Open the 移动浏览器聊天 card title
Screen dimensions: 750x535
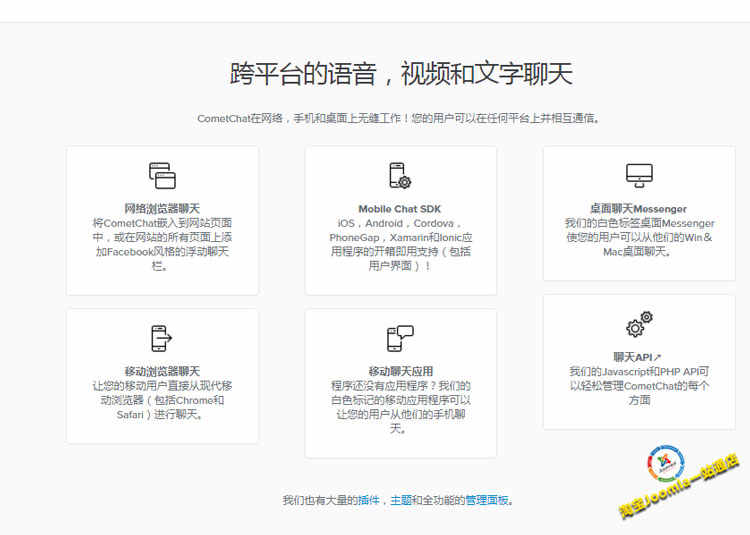[x=162, y=371]
